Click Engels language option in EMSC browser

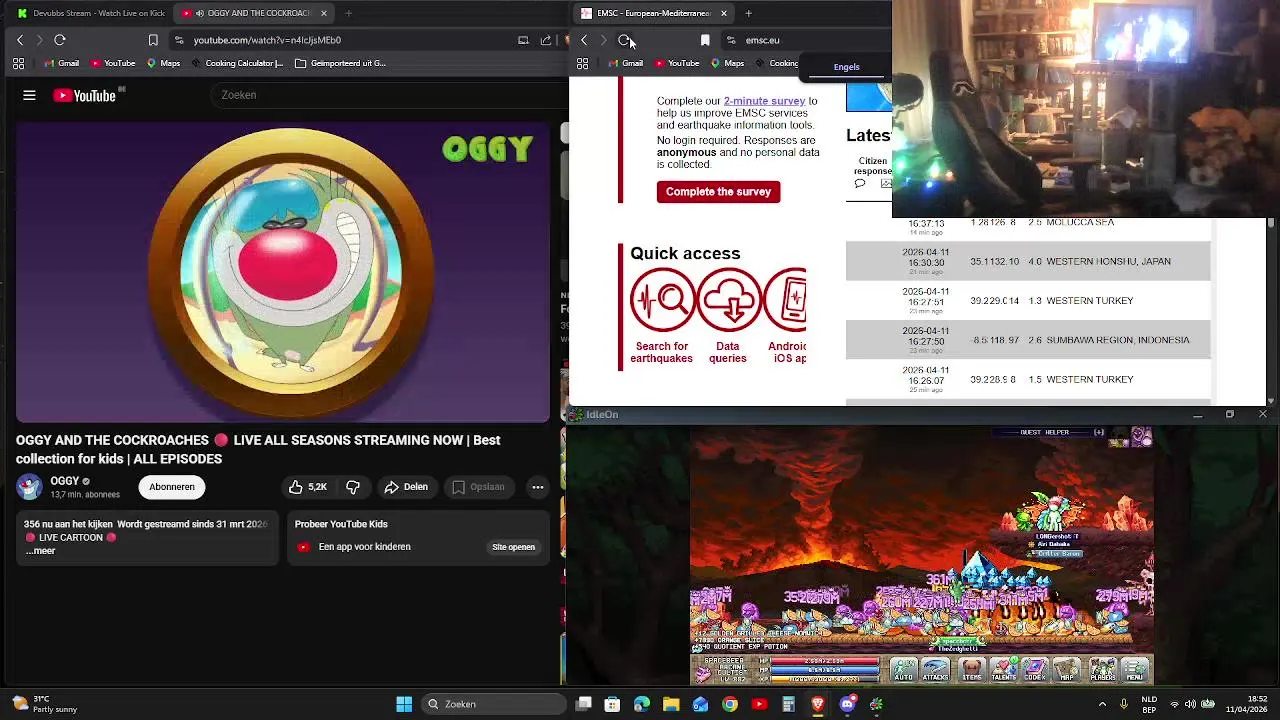pyautogui.click(x=846, y=67)
